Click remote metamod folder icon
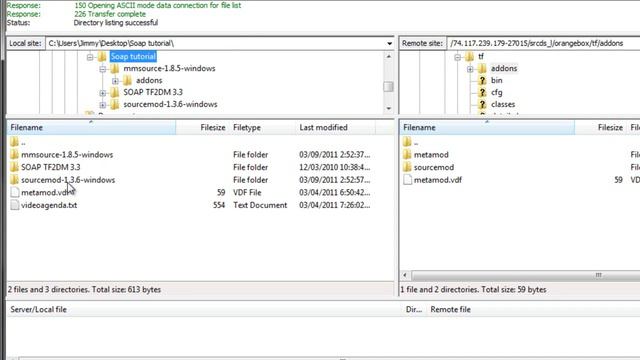This screenshot has height=360, width=640. [x=407, y=154]
